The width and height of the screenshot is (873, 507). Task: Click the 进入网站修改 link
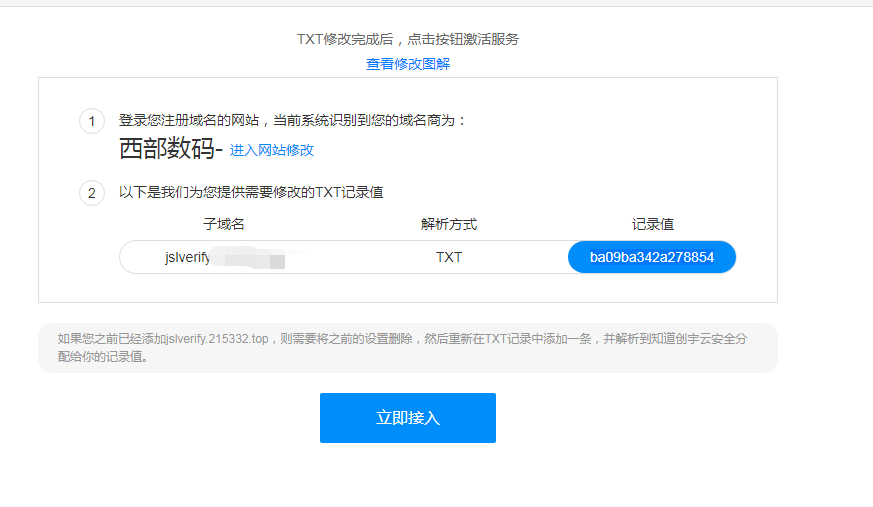[x=272, y=150]
